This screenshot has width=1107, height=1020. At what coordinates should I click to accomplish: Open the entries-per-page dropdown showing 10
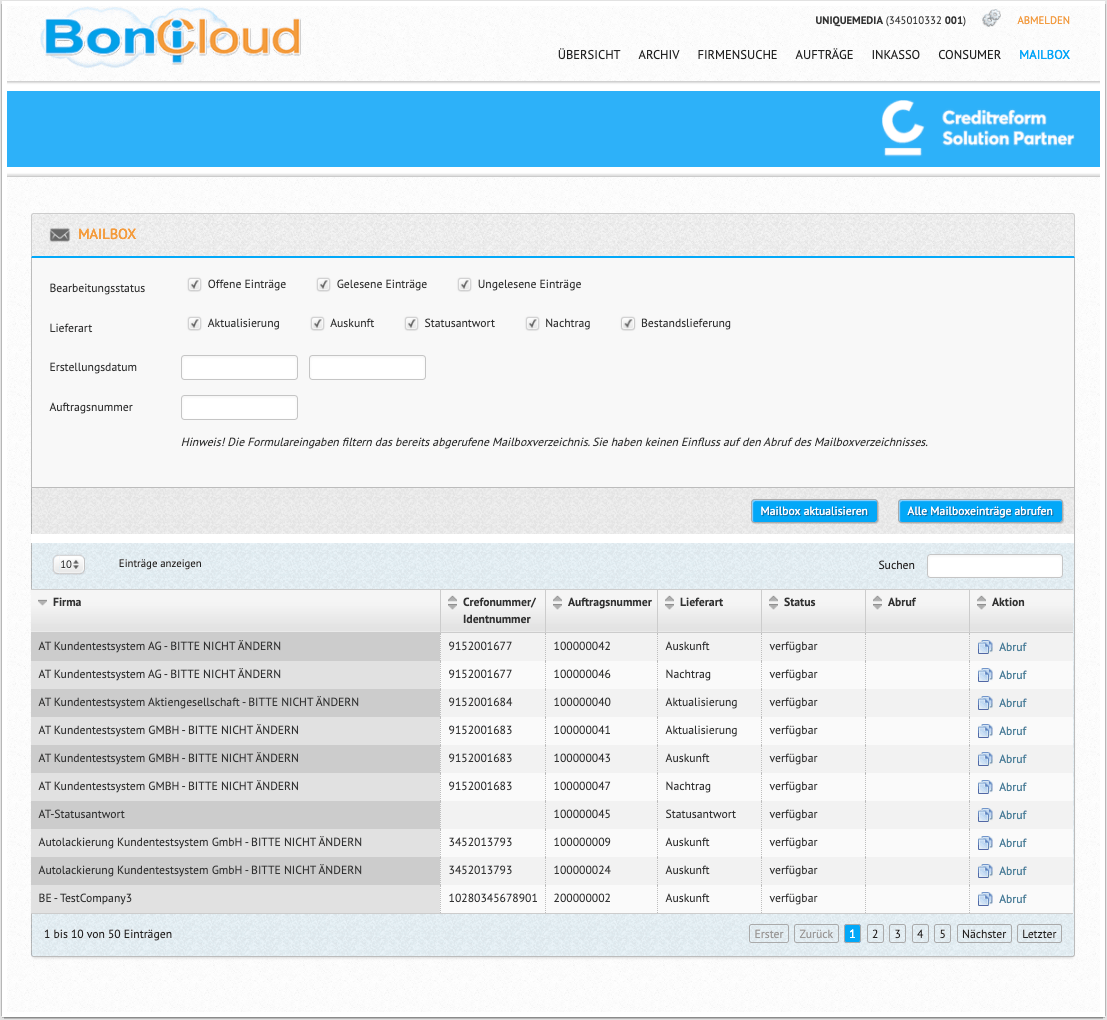pos(69,565)
